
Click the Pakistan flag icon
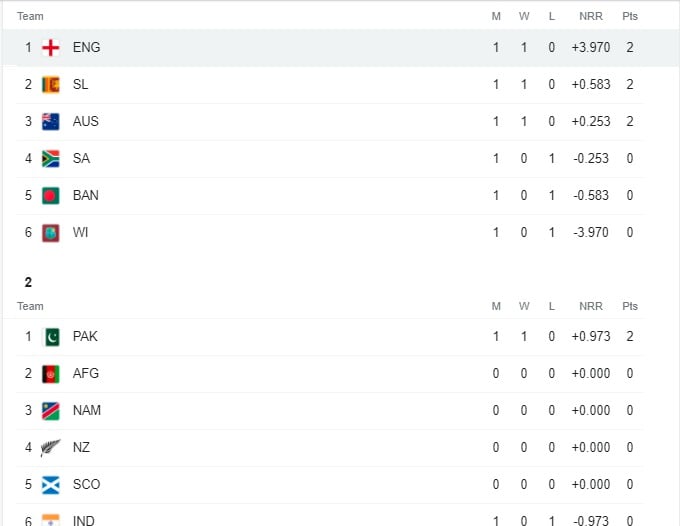(x=51, y=337)
